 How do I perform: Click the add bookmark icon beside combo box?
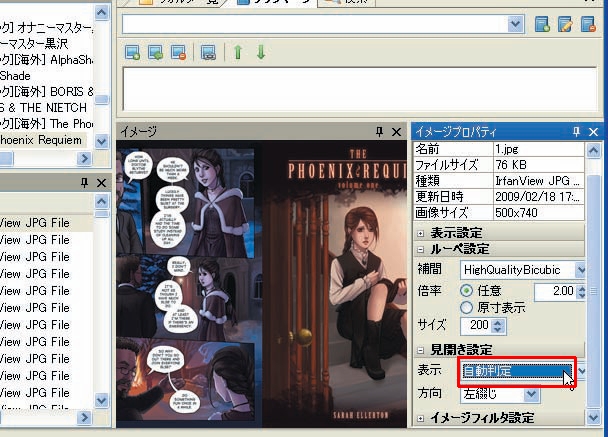[542, 24]
